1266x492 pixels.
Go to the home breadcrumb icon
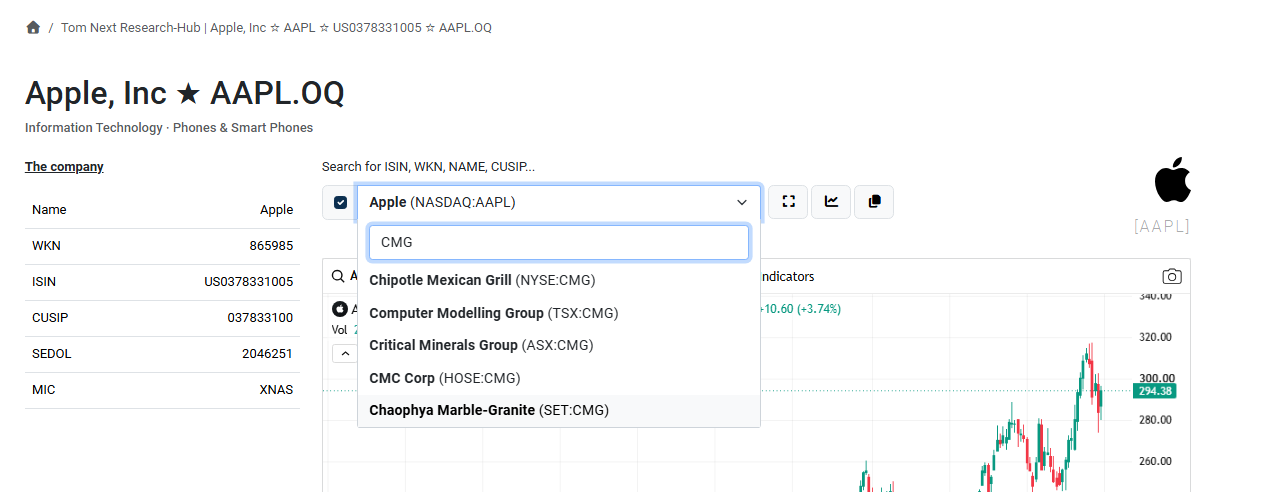click(33, 27)
